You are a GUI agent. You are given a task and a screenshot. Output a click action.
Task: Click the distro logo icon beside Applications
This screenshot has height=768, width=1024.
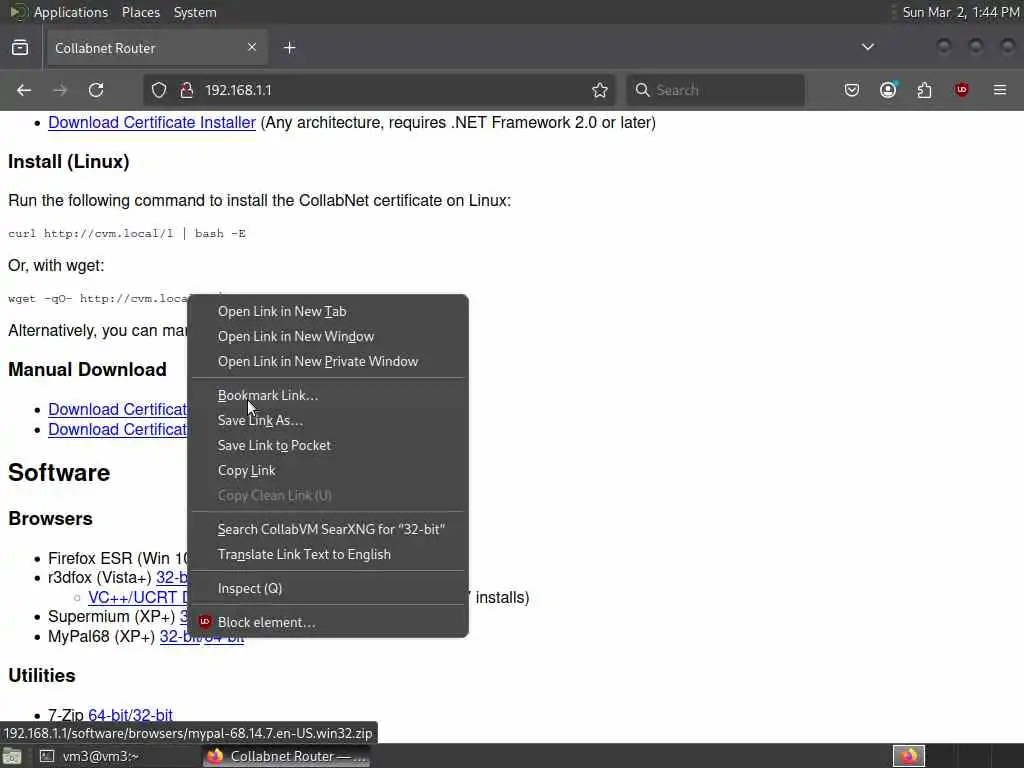pyautogui.click(x=18, y=12)
